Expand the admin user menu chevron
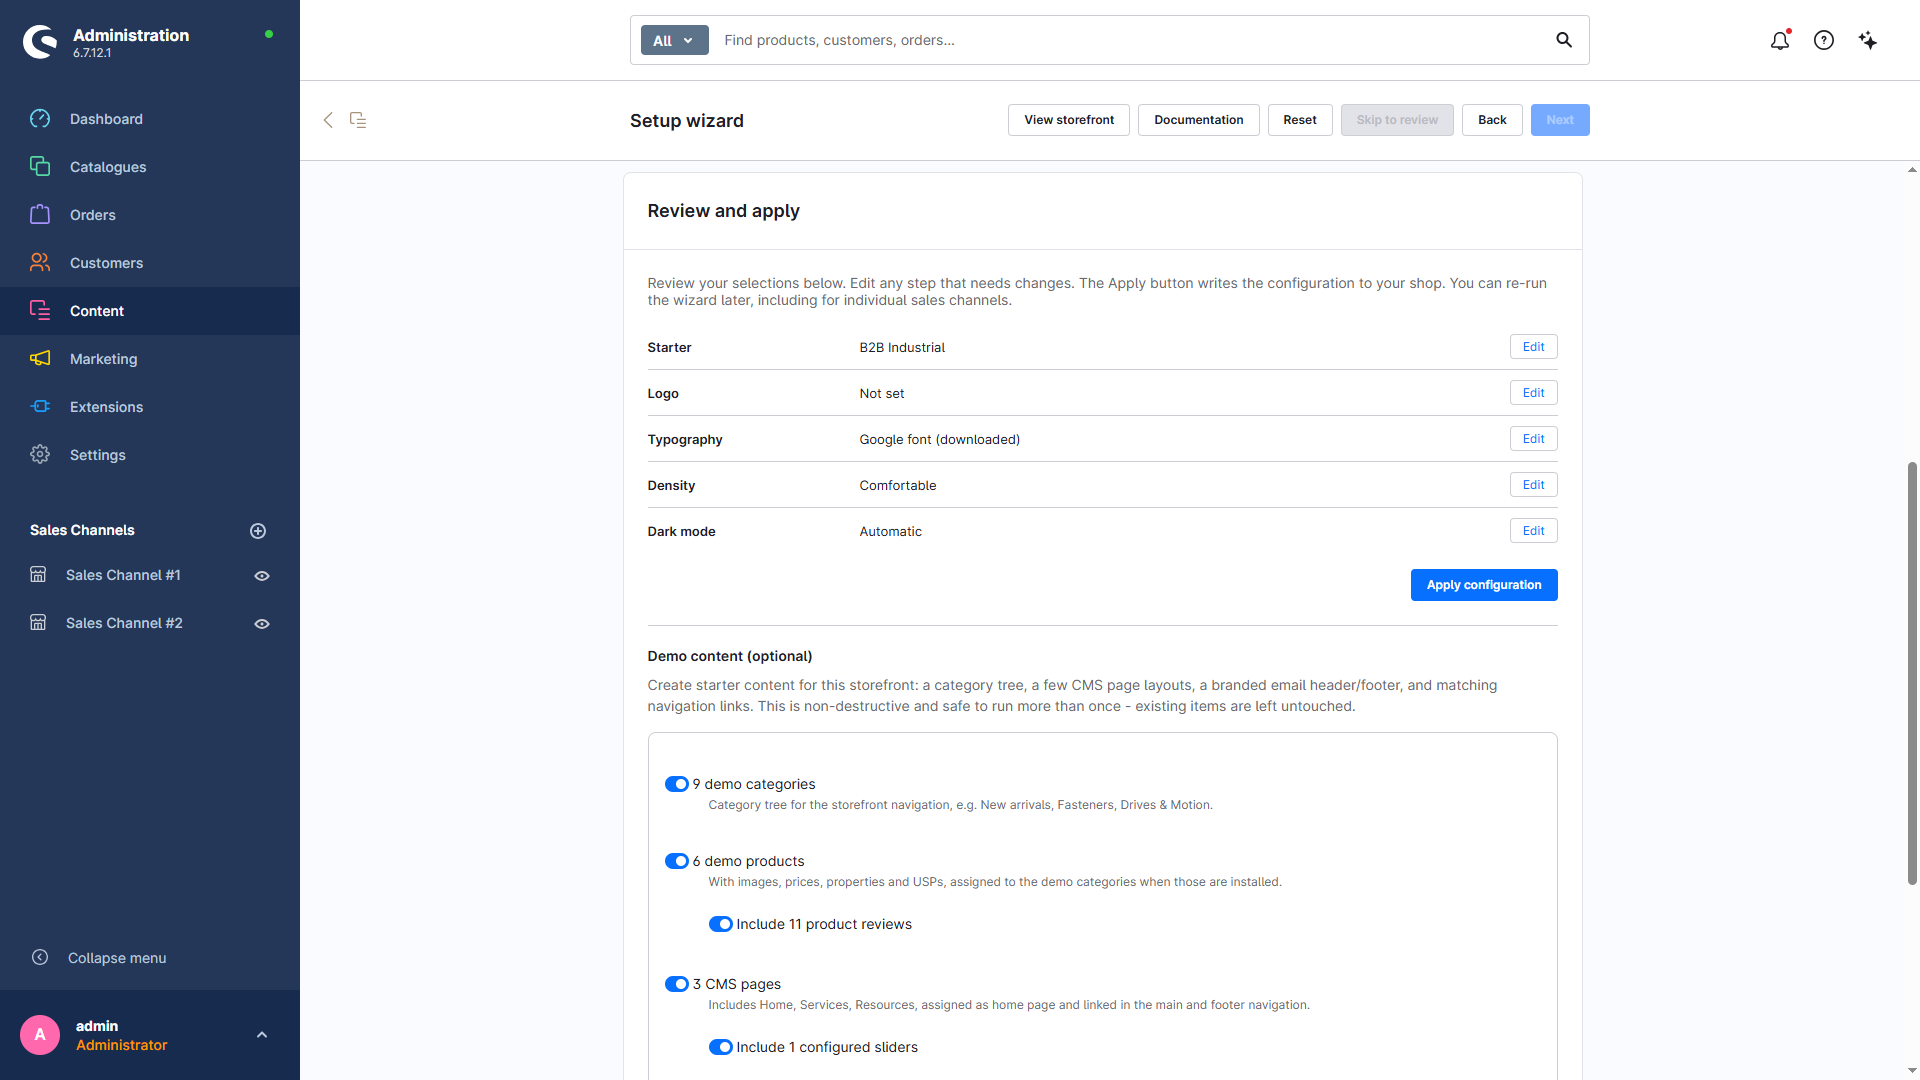Image resolution: width=1920 pixels, height=1080 pixels. [x=262, y=1035]
